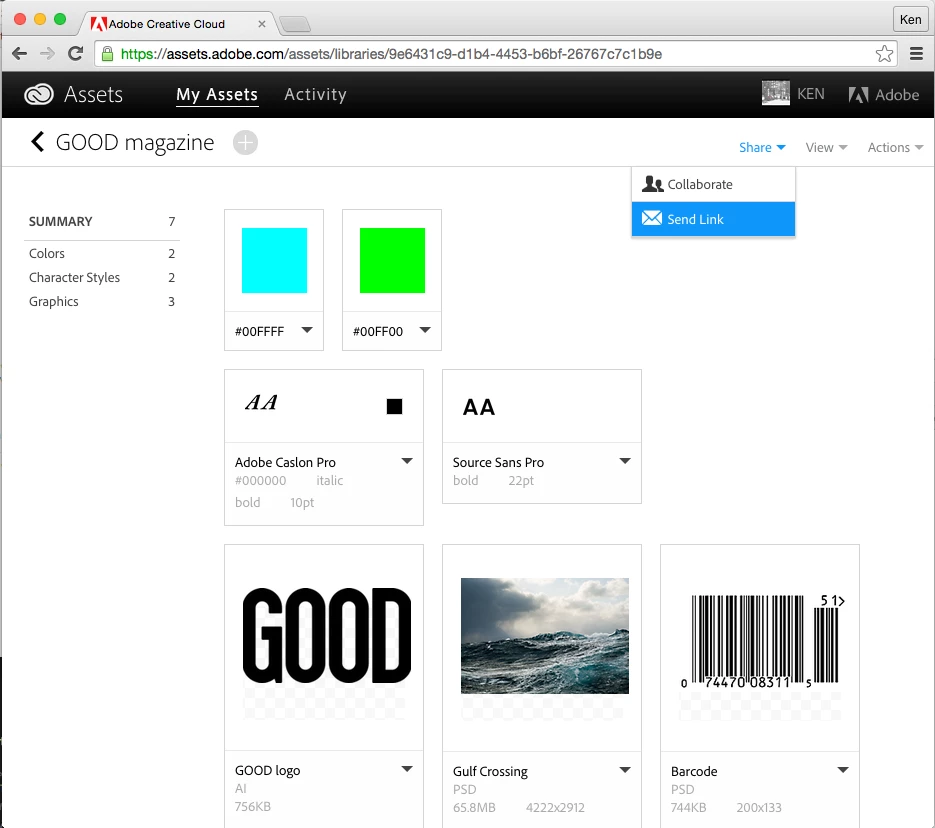
Task: Click the Adobe Caslon Pro name
Action: pos(285,462)
